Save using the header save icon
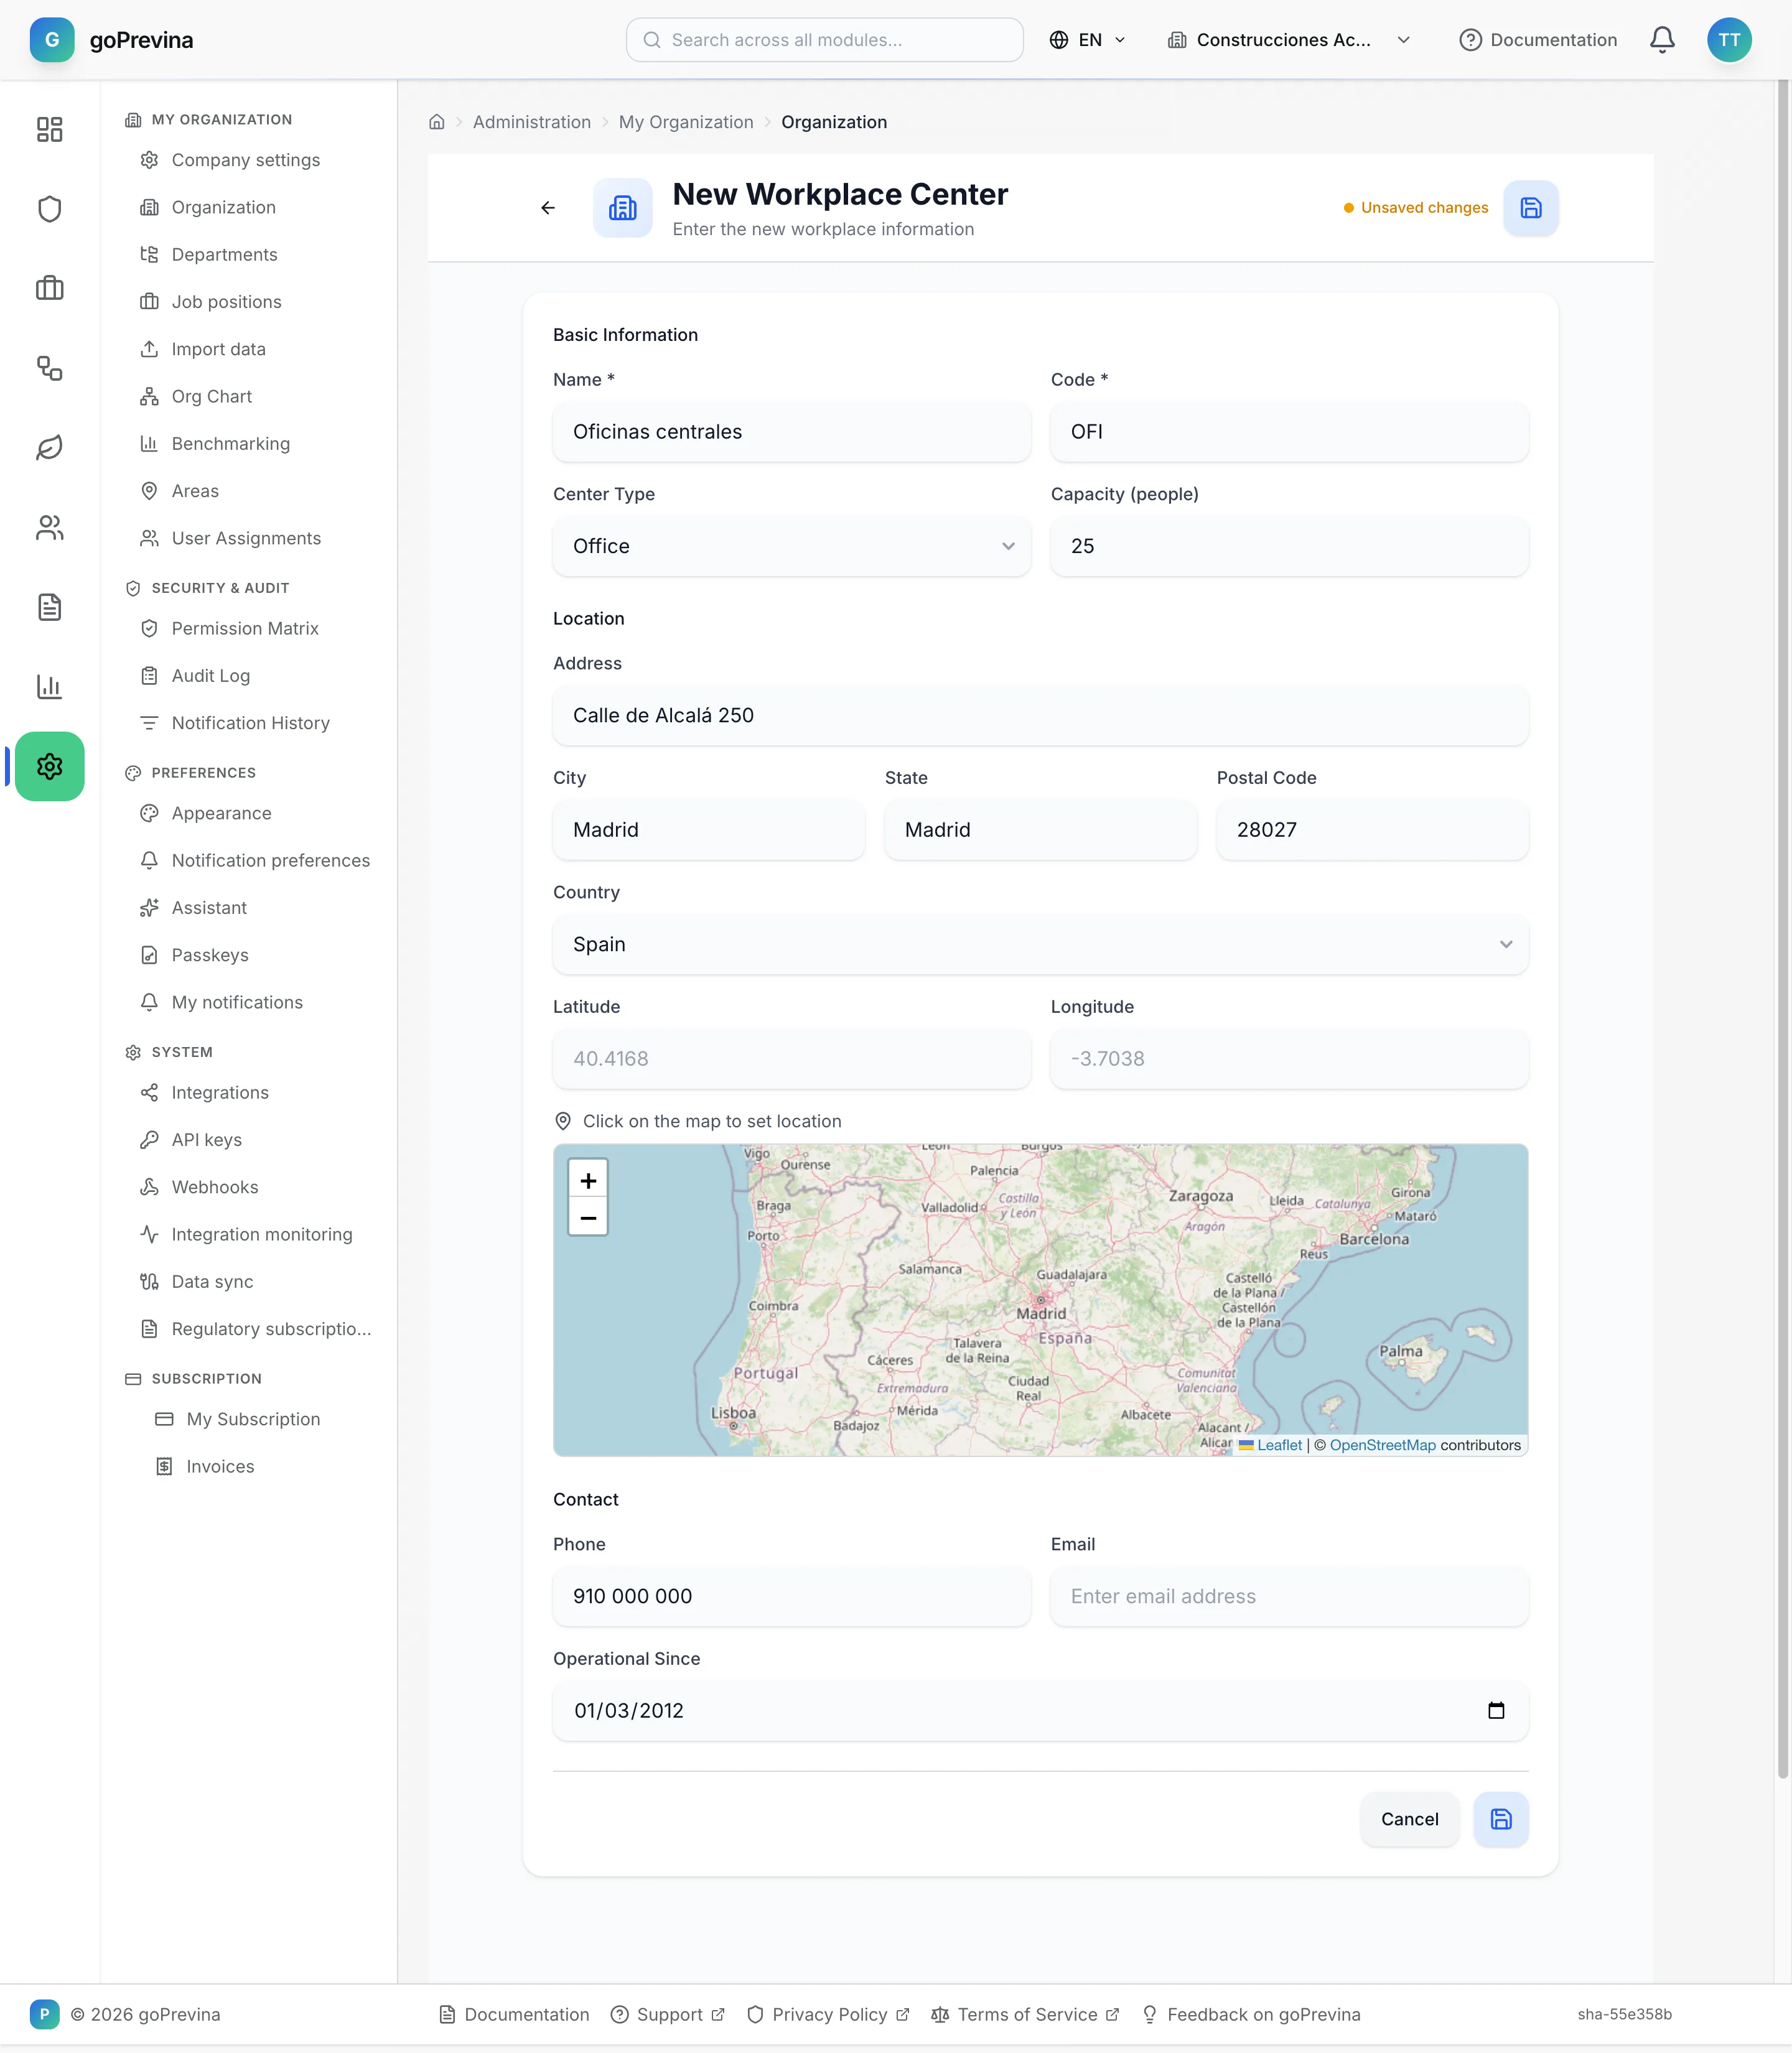 (1530, 208)
